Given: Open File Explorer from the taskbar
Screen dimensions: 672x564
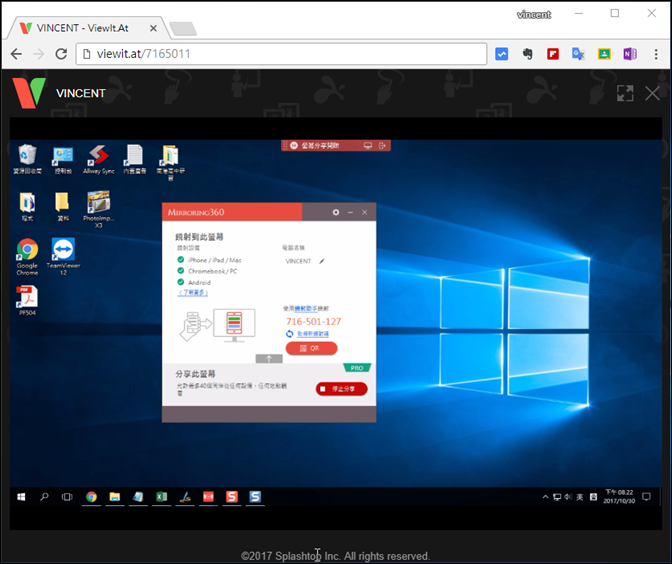Looking at the screenshot, I should [x=114, y=497].
